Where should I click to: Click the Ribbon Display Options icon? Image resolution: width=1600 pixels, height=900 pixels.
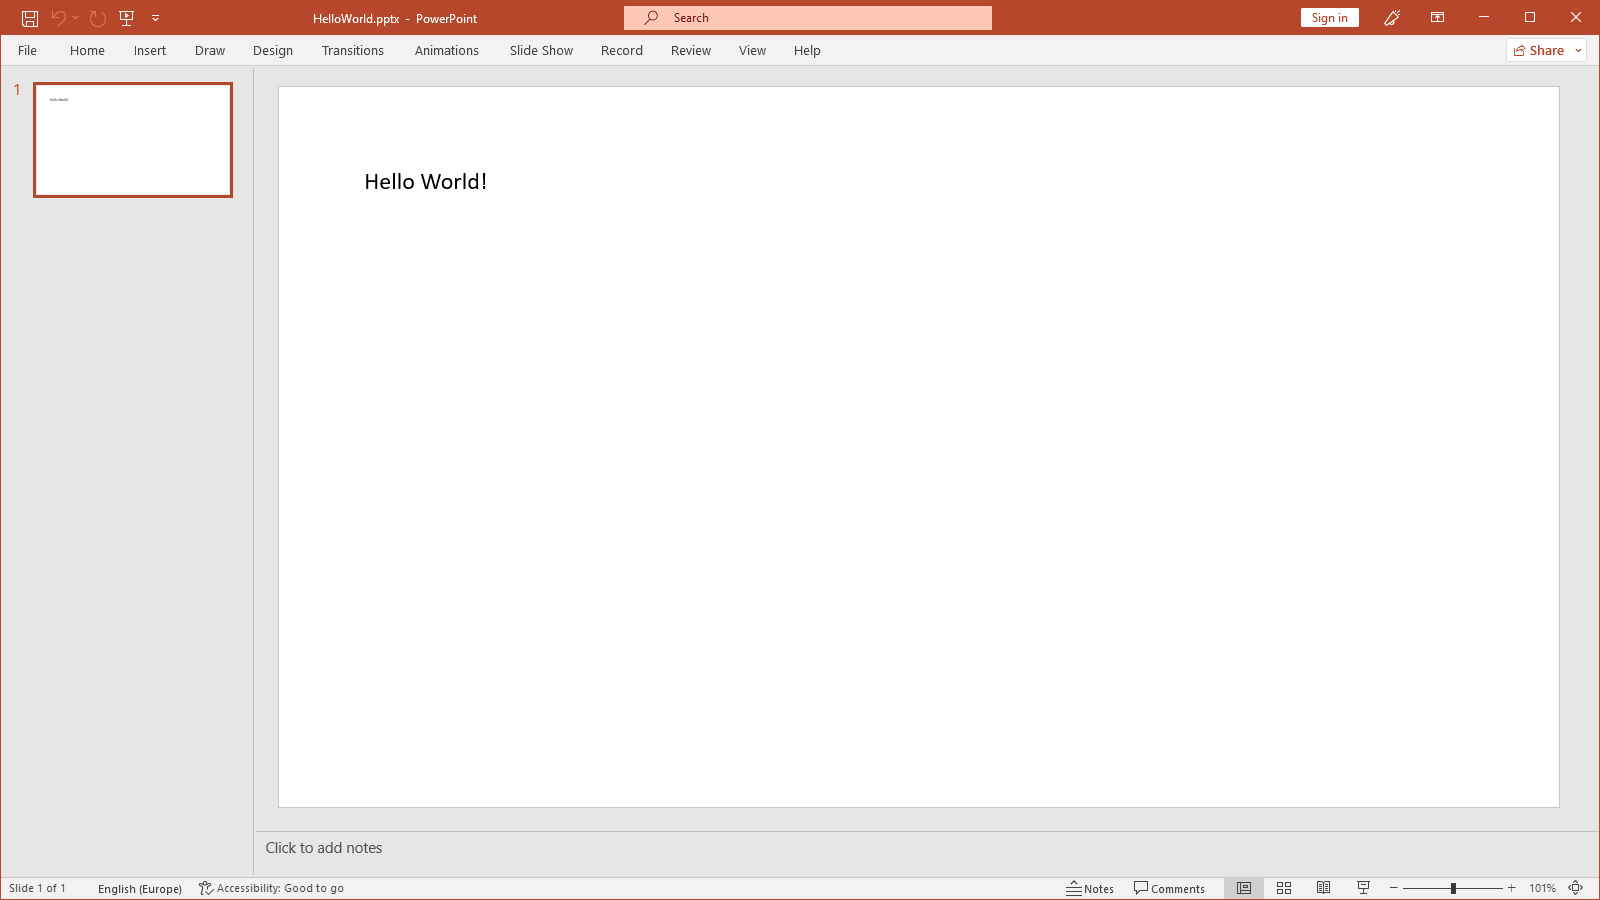(x=1437, y=18)
